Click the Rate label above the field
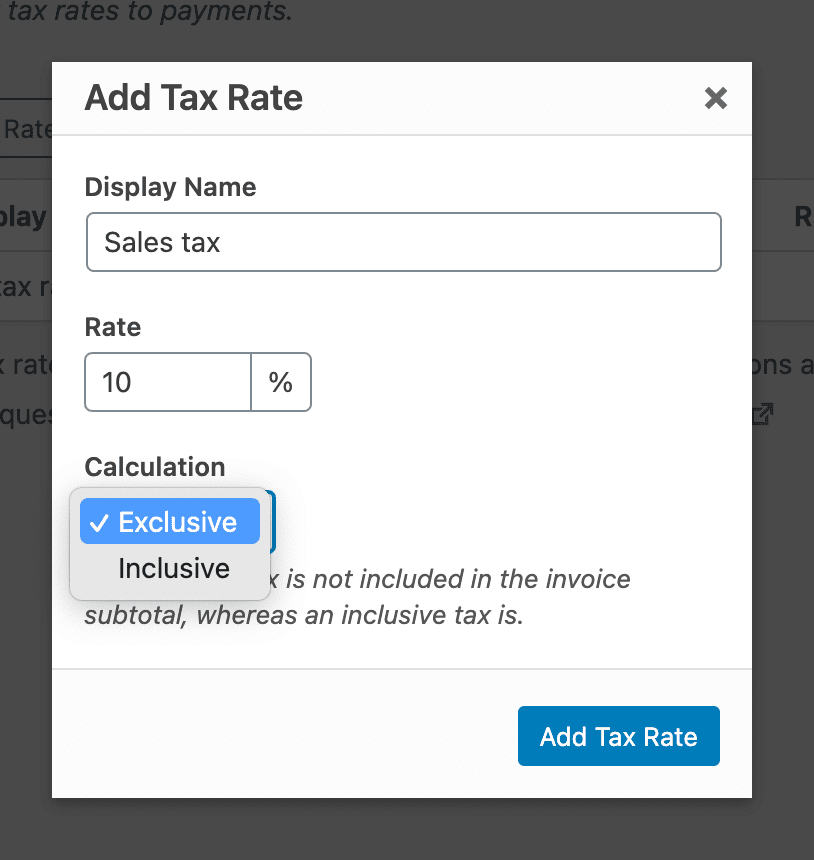This screenshot has height=860, width=814. click(113, 327)
